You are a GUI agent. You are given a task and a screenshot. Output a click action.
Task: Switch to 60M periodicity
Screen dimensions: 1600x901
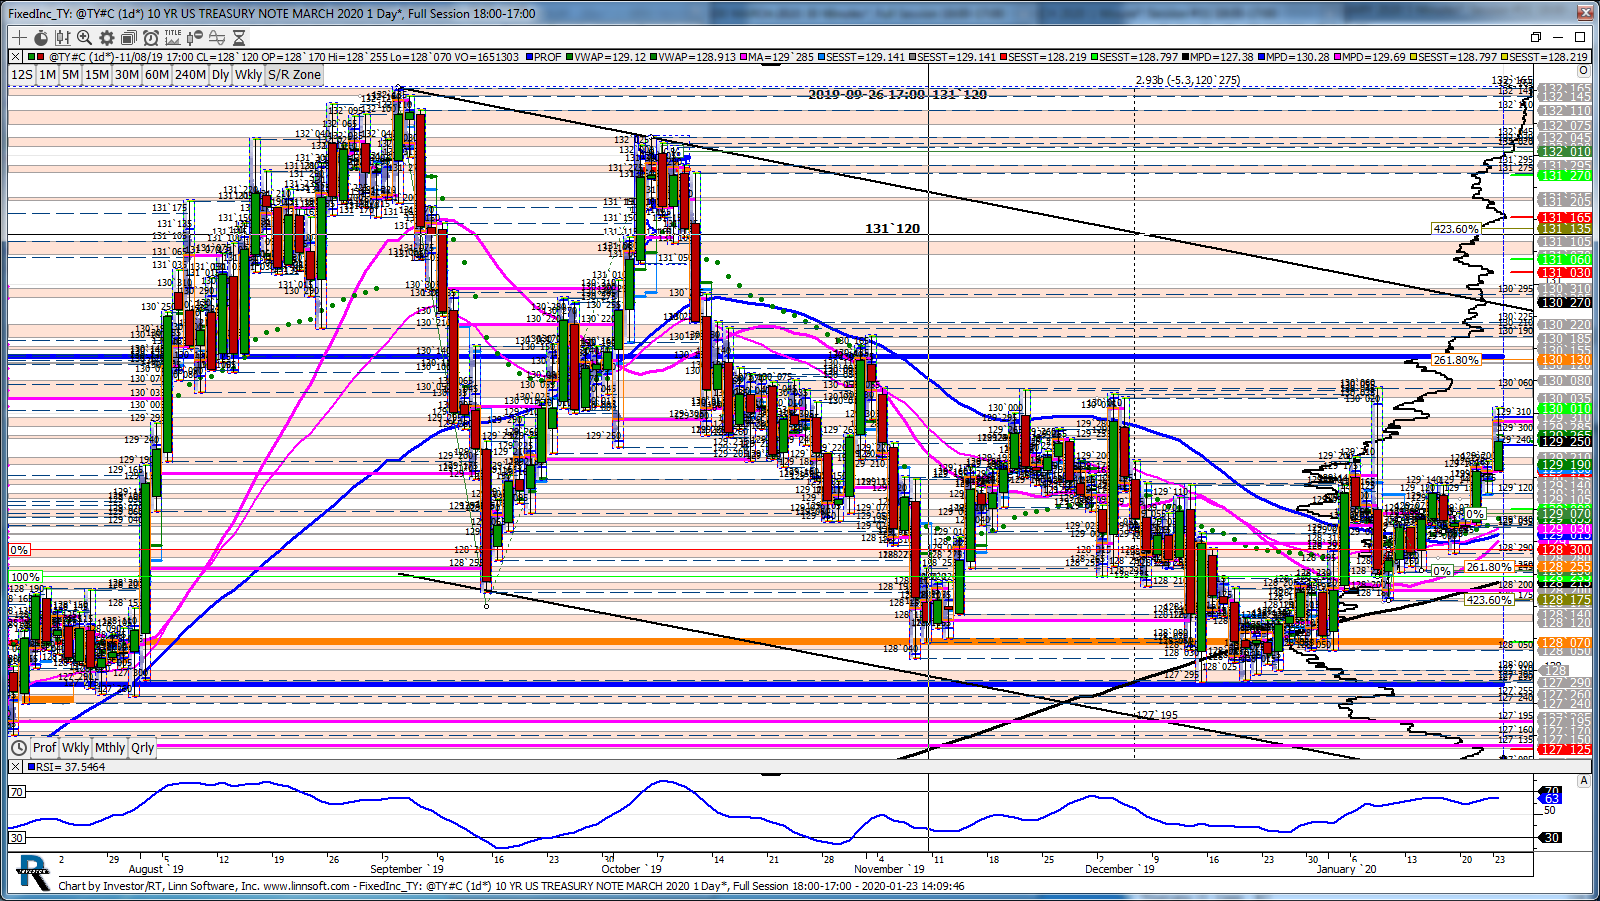pos(157,74)
